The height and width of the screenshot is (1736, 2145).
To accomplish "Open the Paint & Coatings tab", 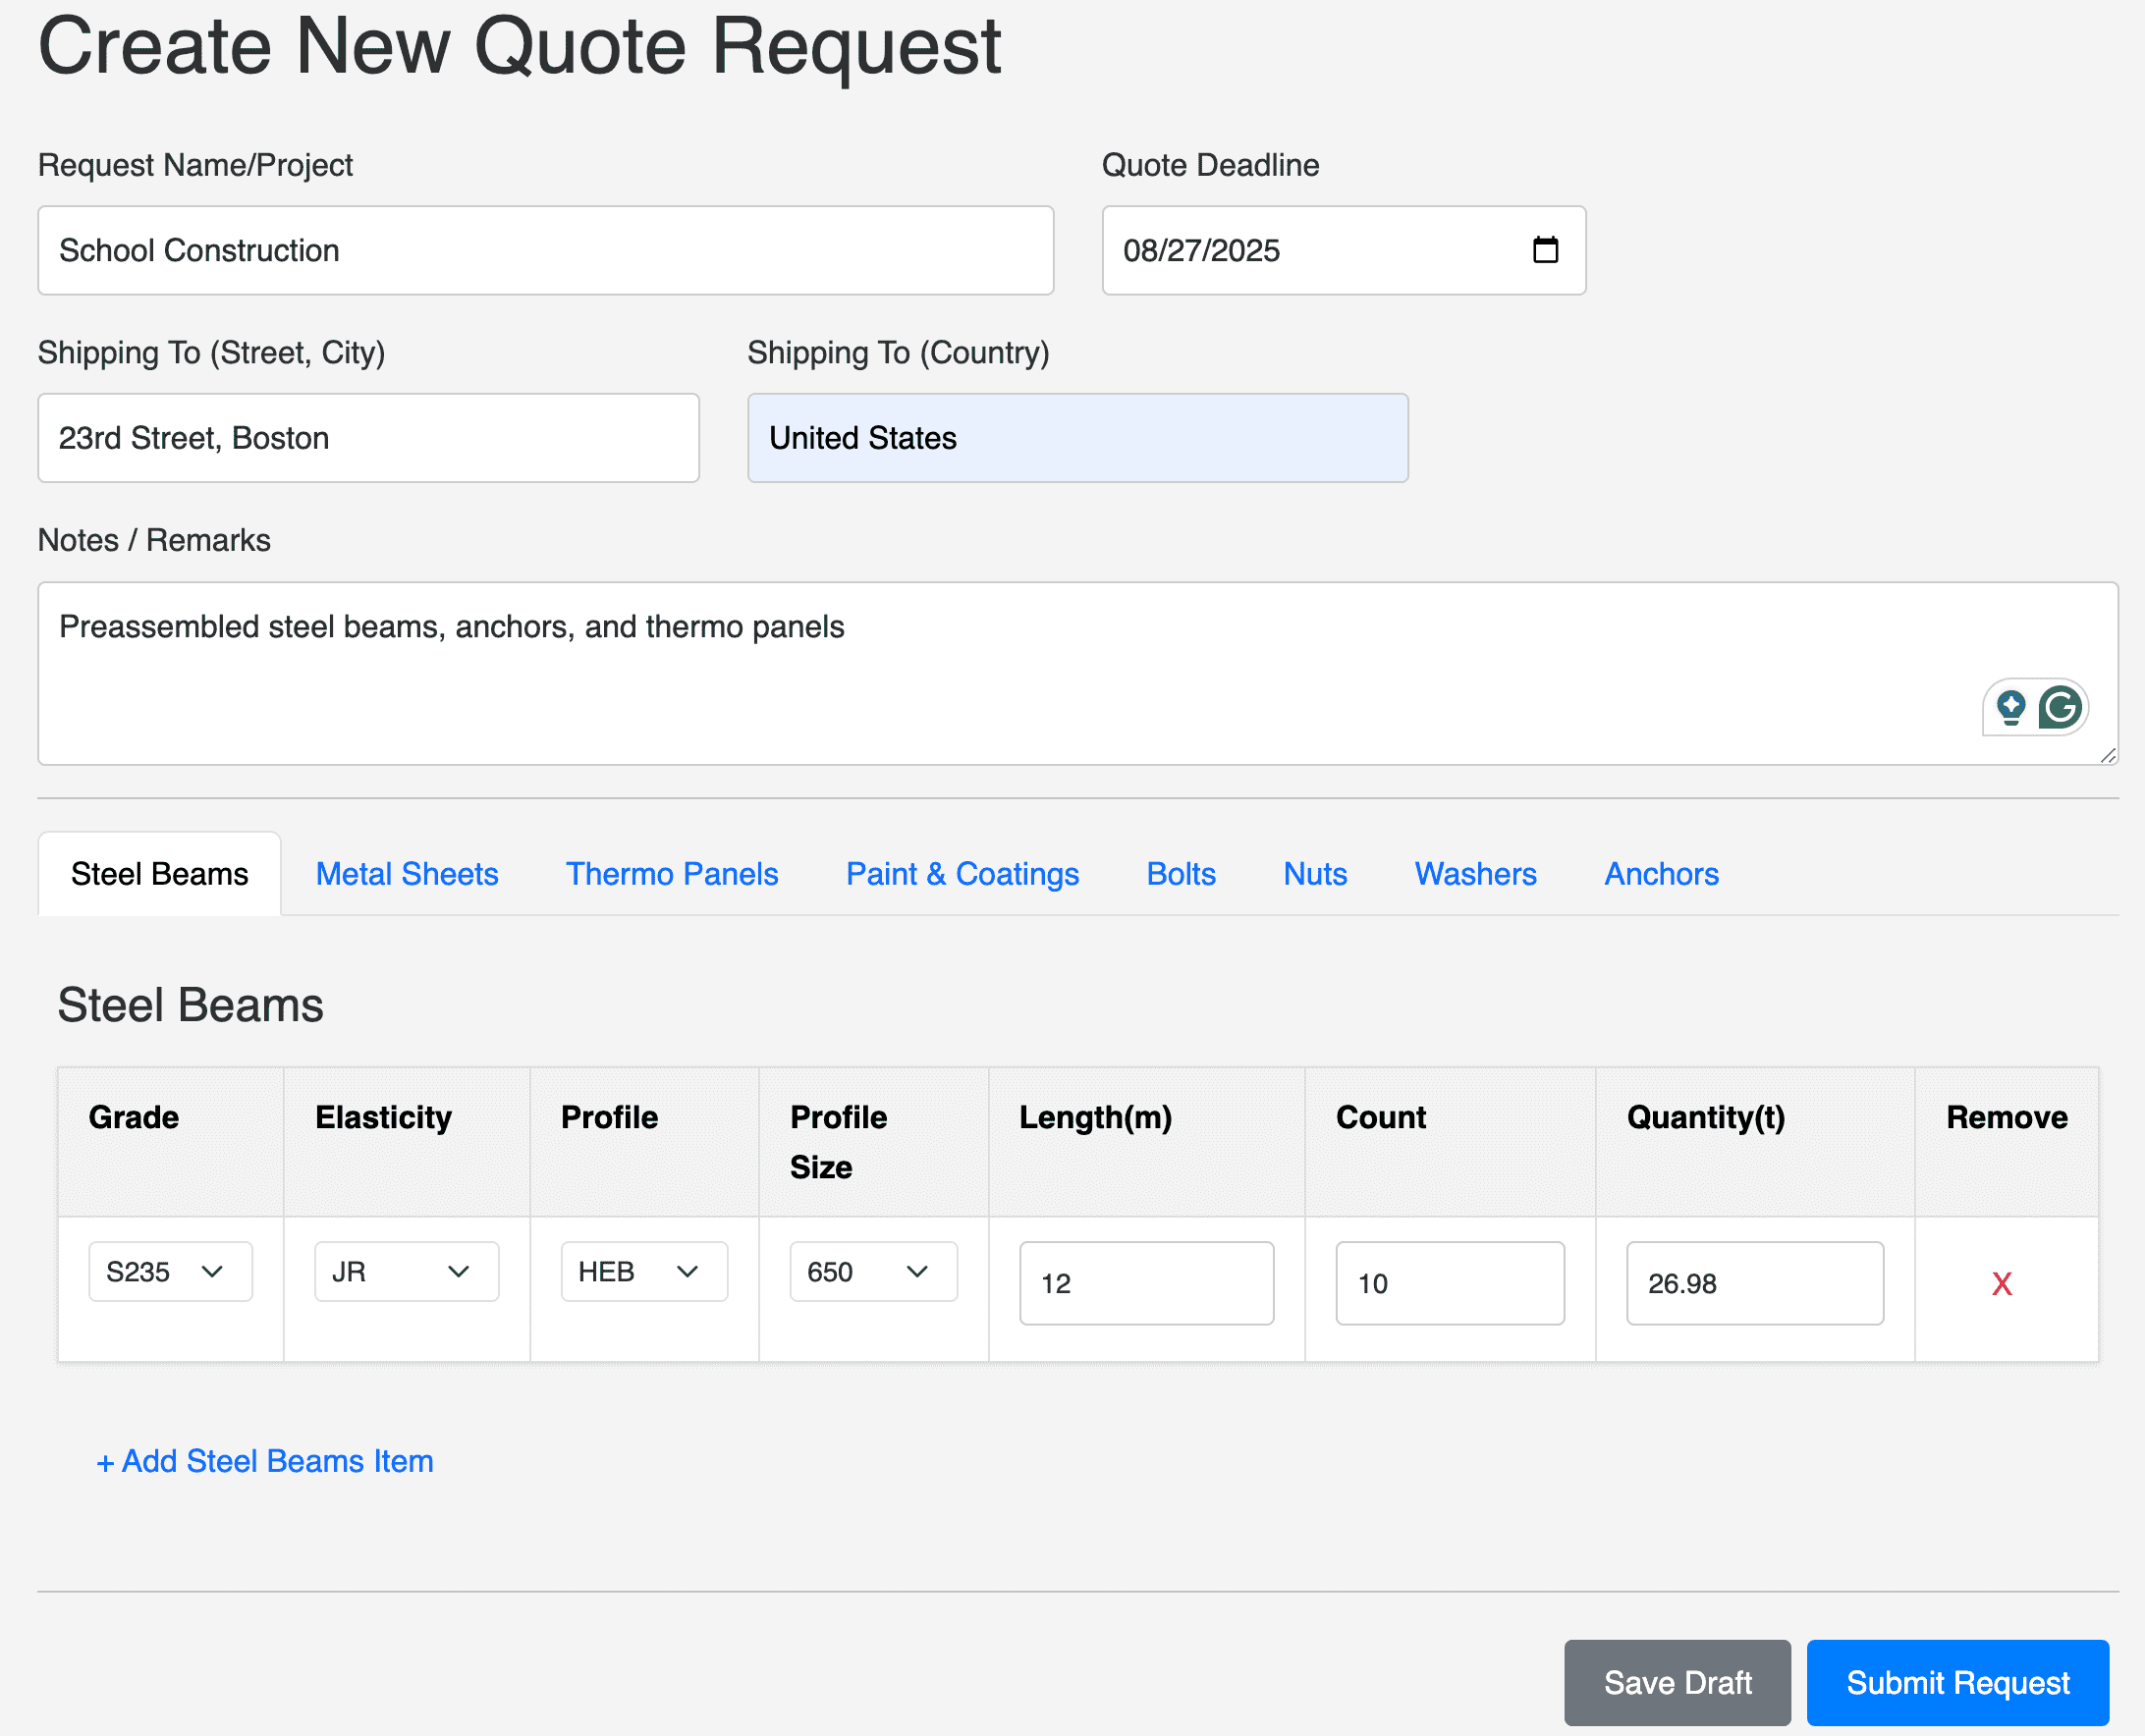I will (x=962, y=873).
